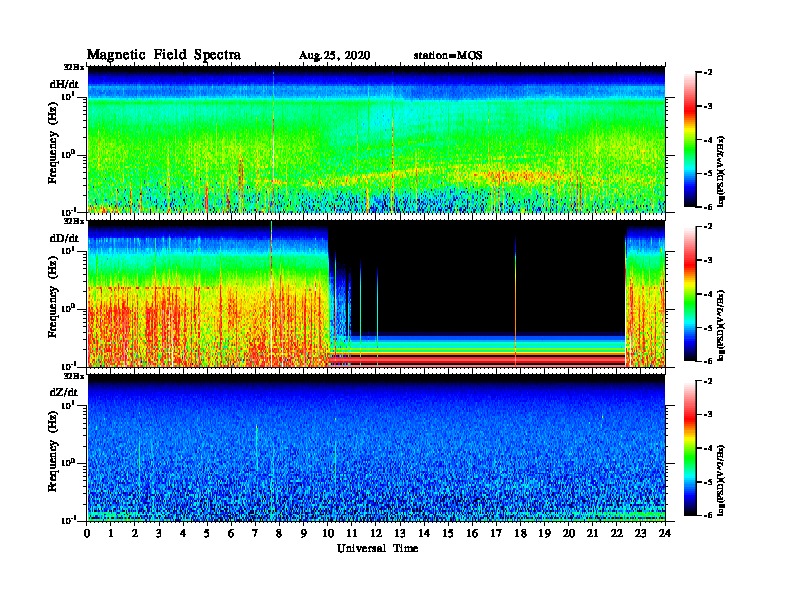
Task: Click the dD/dt panel color scale bar
Action: click(x=690, y=294)
